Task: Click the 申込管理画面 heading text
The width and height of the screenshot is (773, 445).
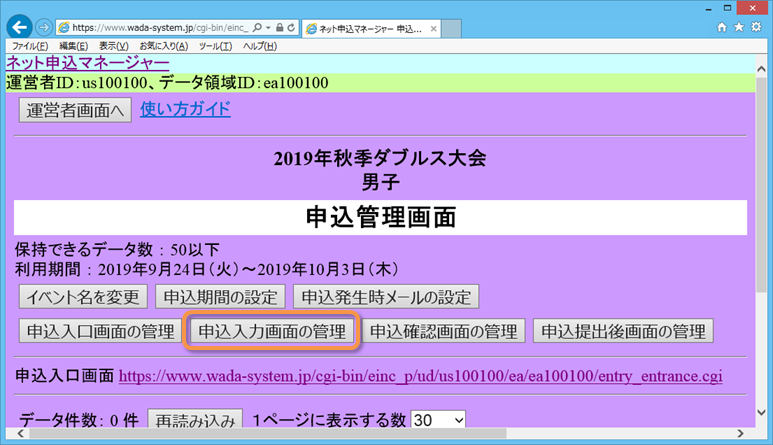Action: (x=381, y=217)
